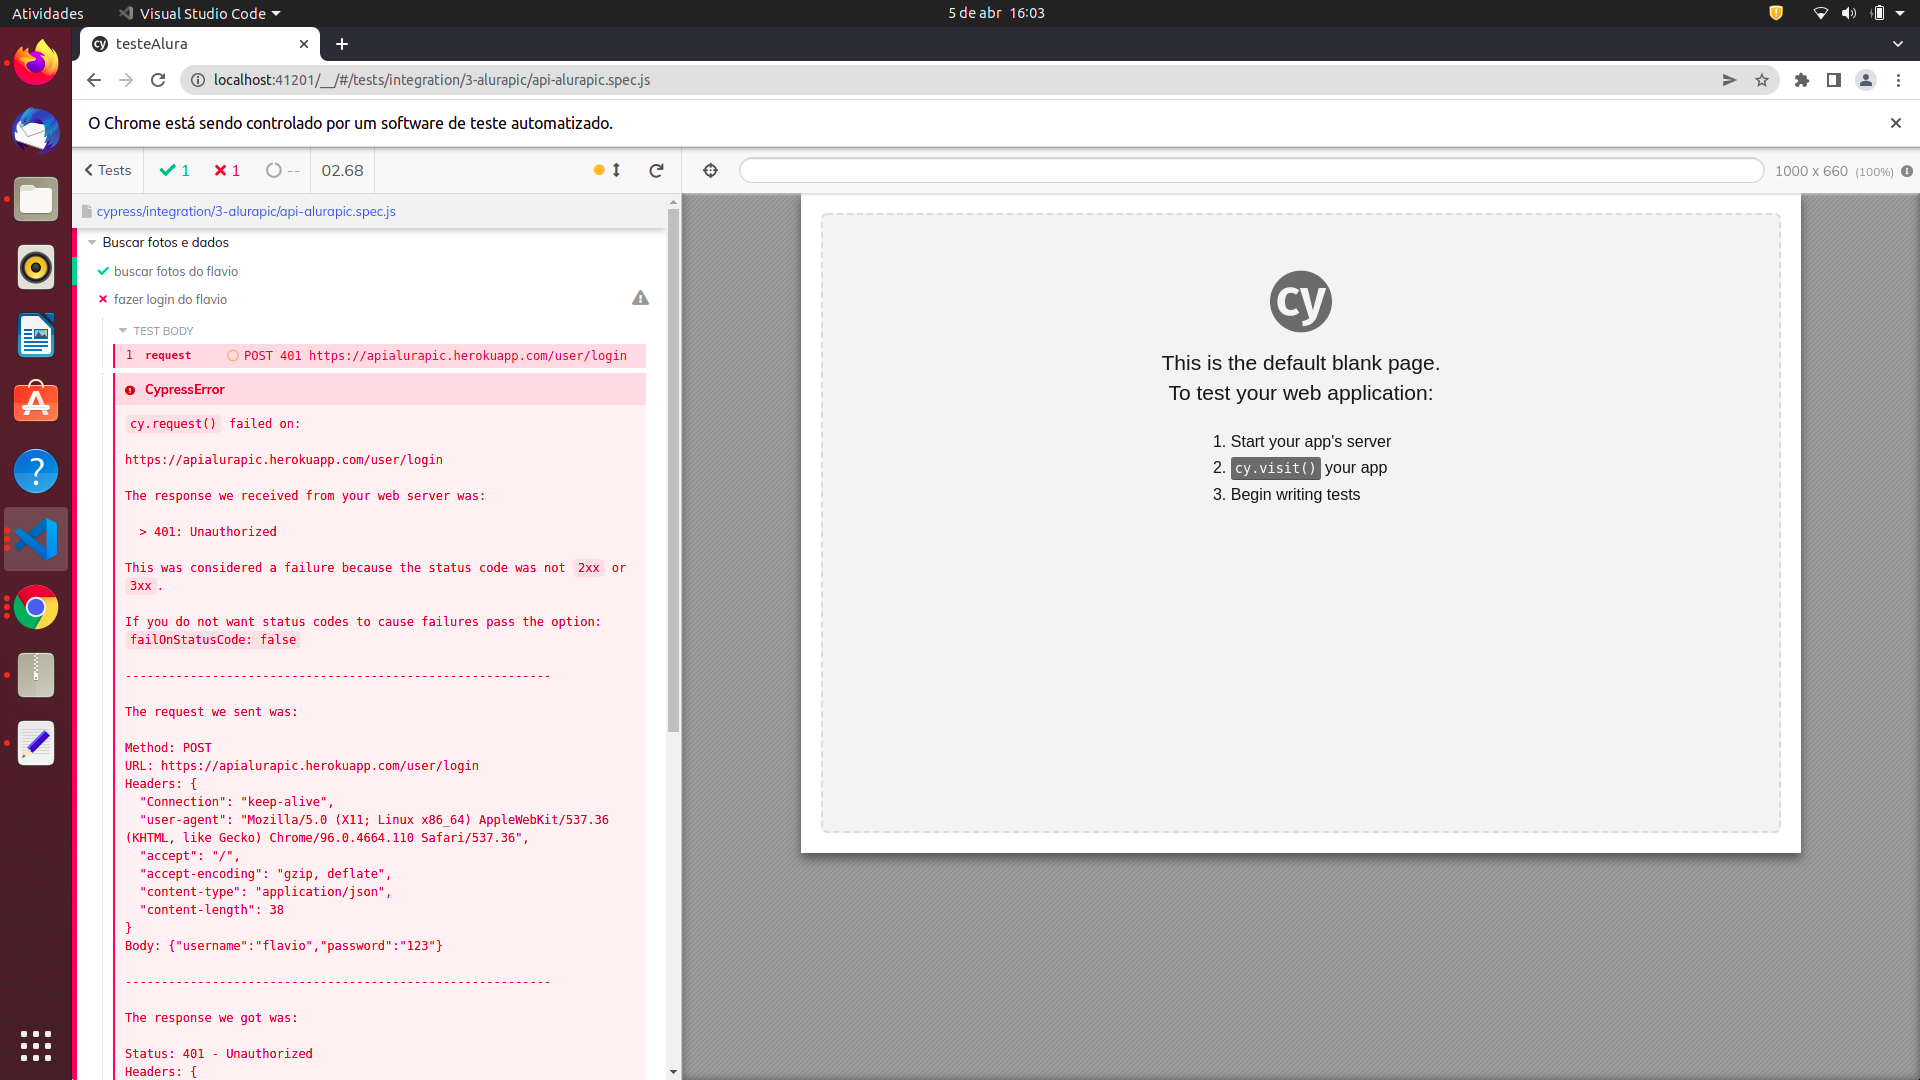Image resolution: width=1920 pixels, height=1080 pixels.
Task: Click the extensions icon in browser toolbar
Action: click(1803, 79)
